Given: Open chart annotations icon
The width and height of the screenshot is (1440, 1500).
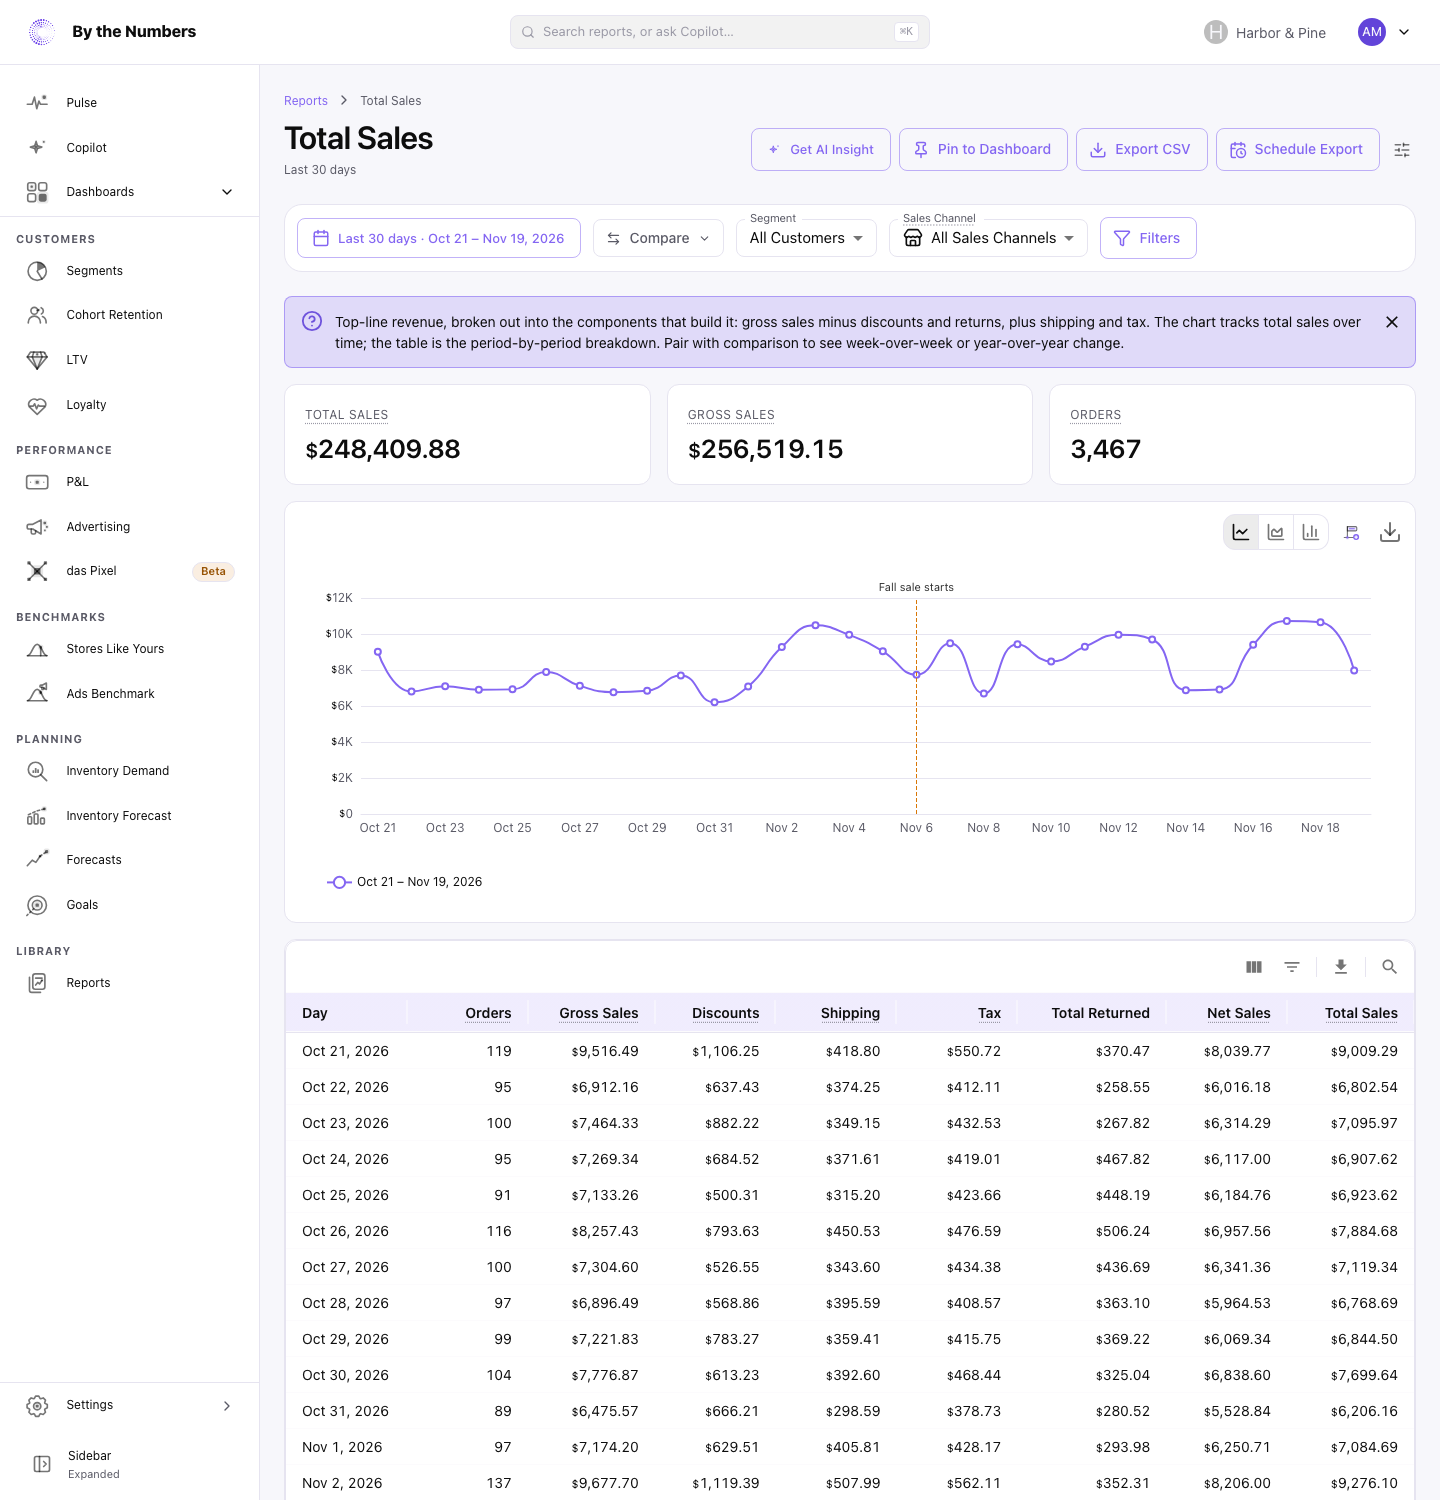Looking at the screenshot, I should [1352, 532].
